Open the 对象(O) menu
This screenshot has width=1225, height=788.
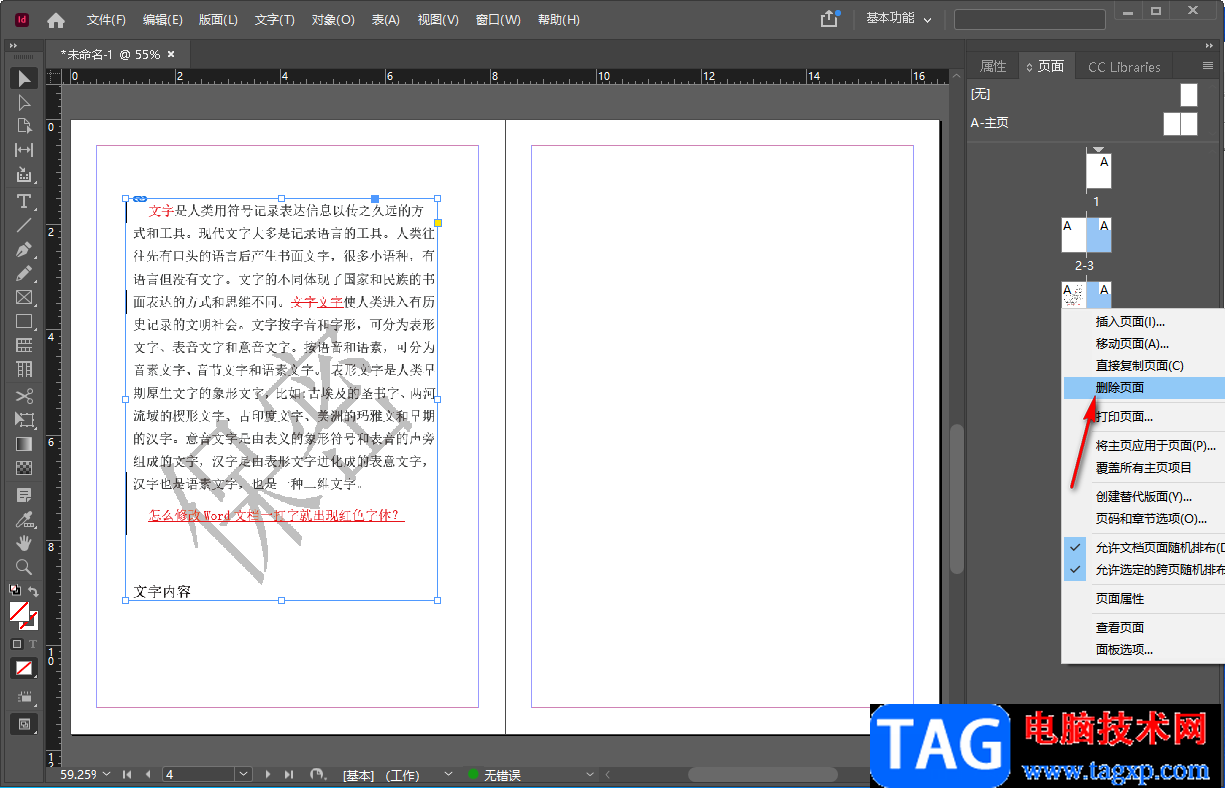tap(333, 20)
